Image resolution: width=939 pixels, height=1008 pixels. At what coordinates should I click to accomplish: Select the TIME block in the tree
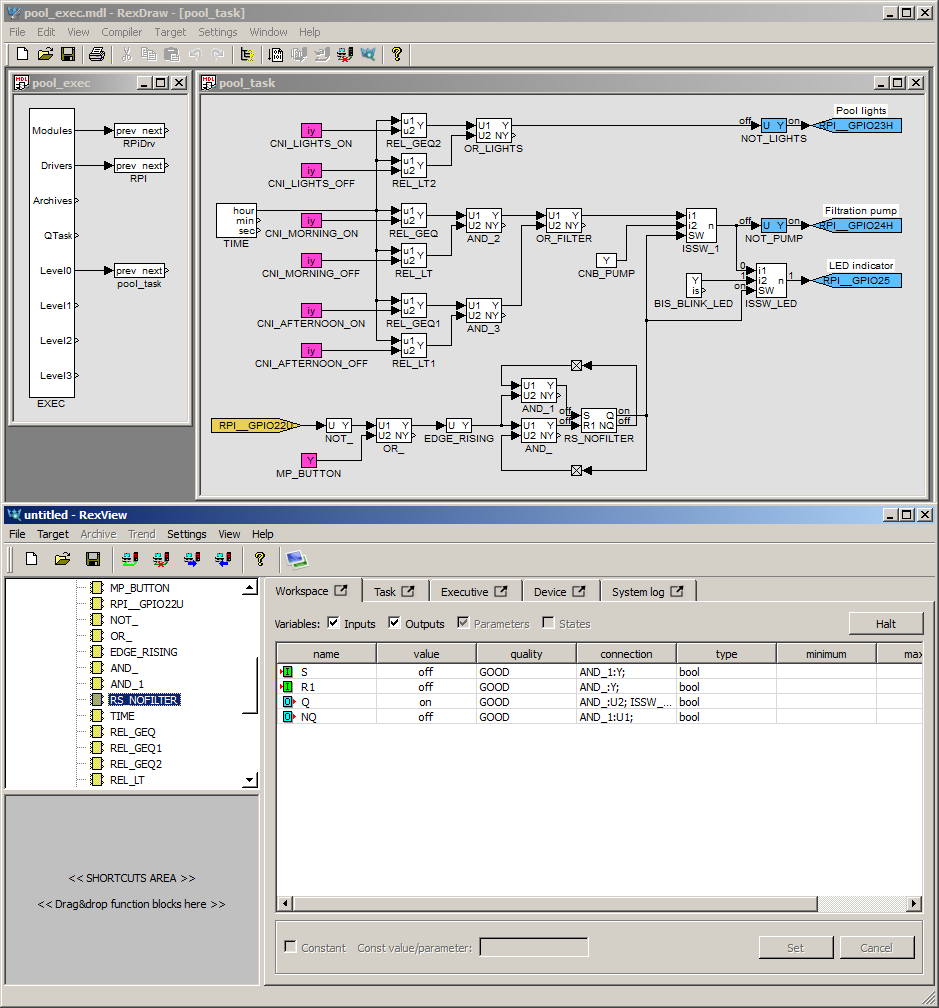(122, 716)
